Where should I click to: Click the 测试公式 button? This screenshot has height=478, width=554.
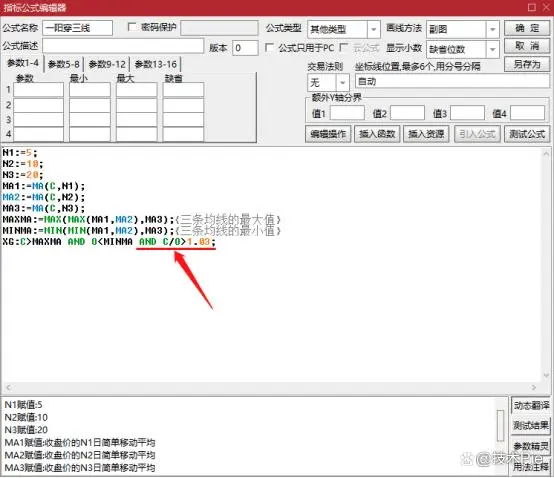(x=527, y=134)
